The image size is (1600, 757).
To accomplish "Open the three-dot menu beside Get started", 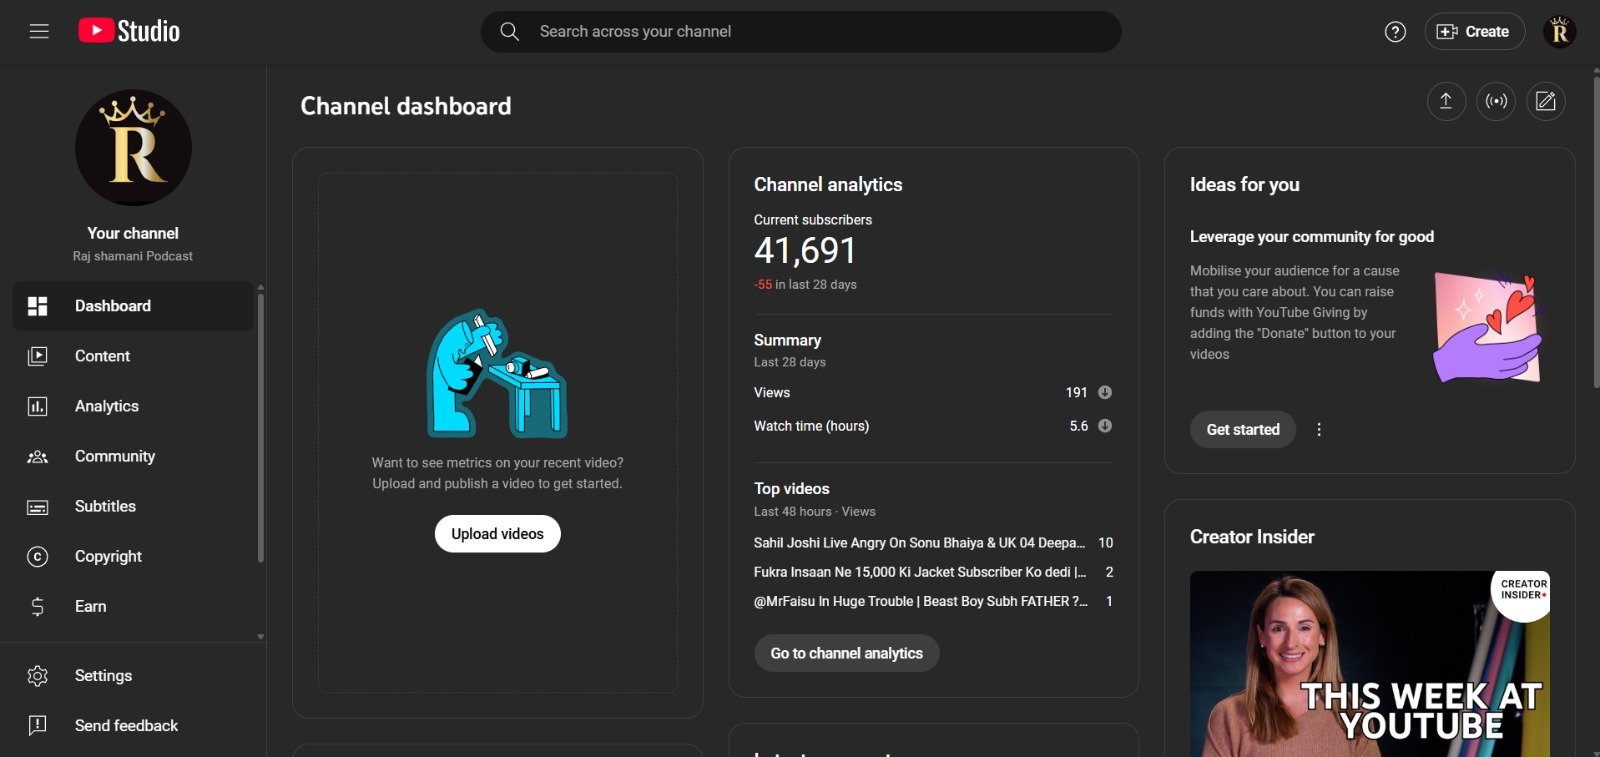I will pos(1319,429).
